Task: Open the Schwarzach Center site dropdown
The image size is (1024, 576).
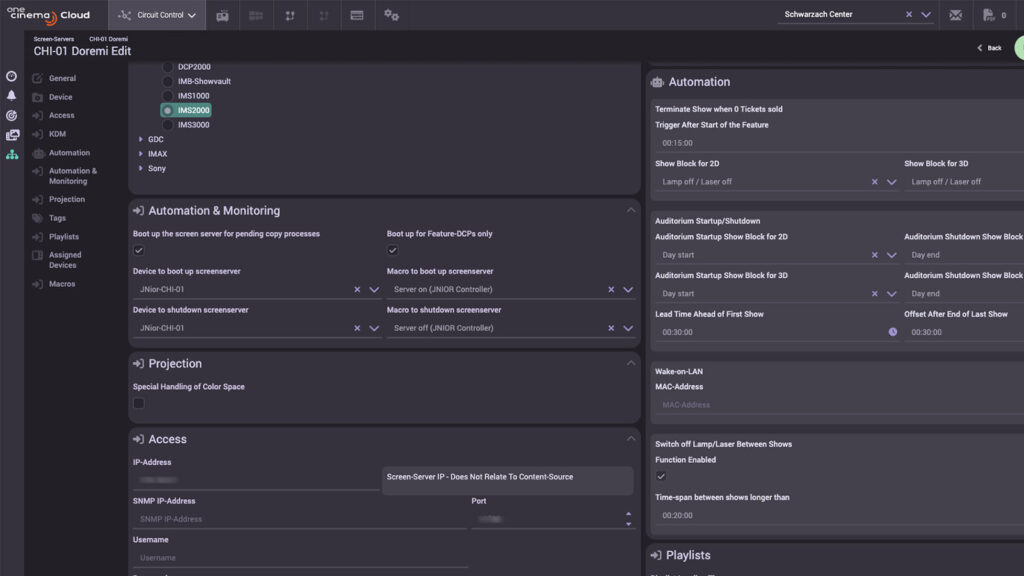Action: pyautogui.click(x=926, y=15)
